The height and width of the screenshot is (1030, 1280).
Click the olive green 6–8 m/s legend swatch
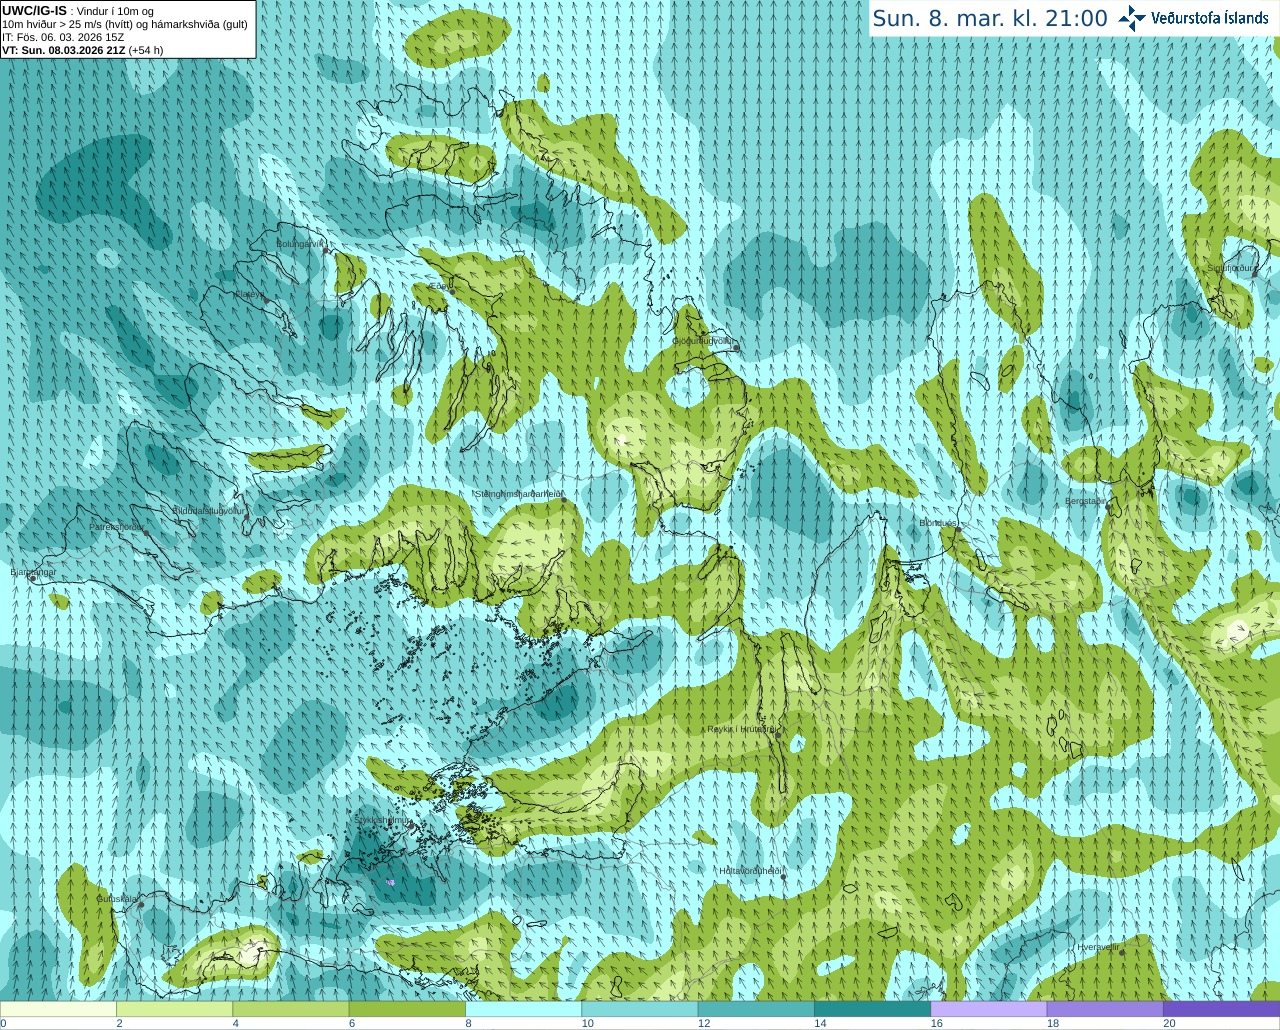click(x=407, y=1009)
